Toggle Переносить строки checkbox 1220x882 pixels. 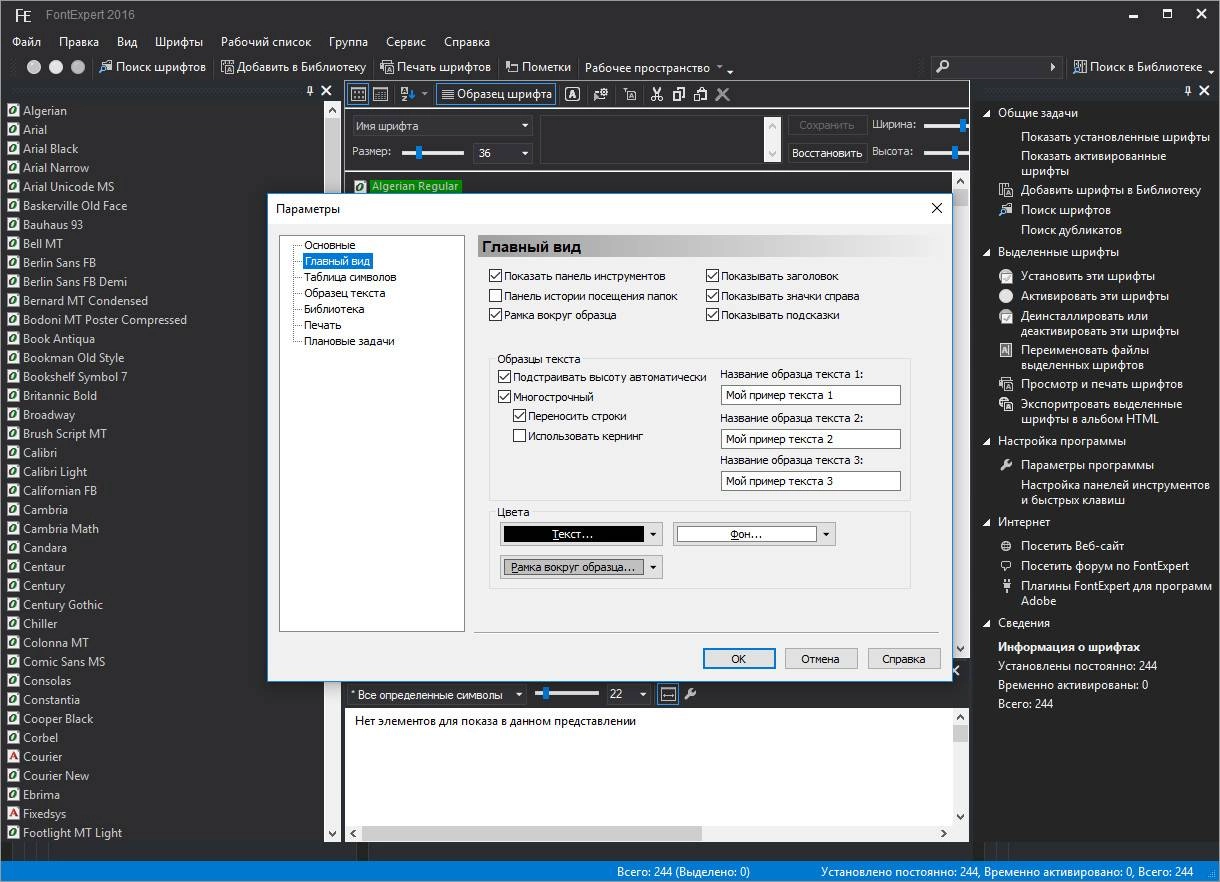click(519, 416)
